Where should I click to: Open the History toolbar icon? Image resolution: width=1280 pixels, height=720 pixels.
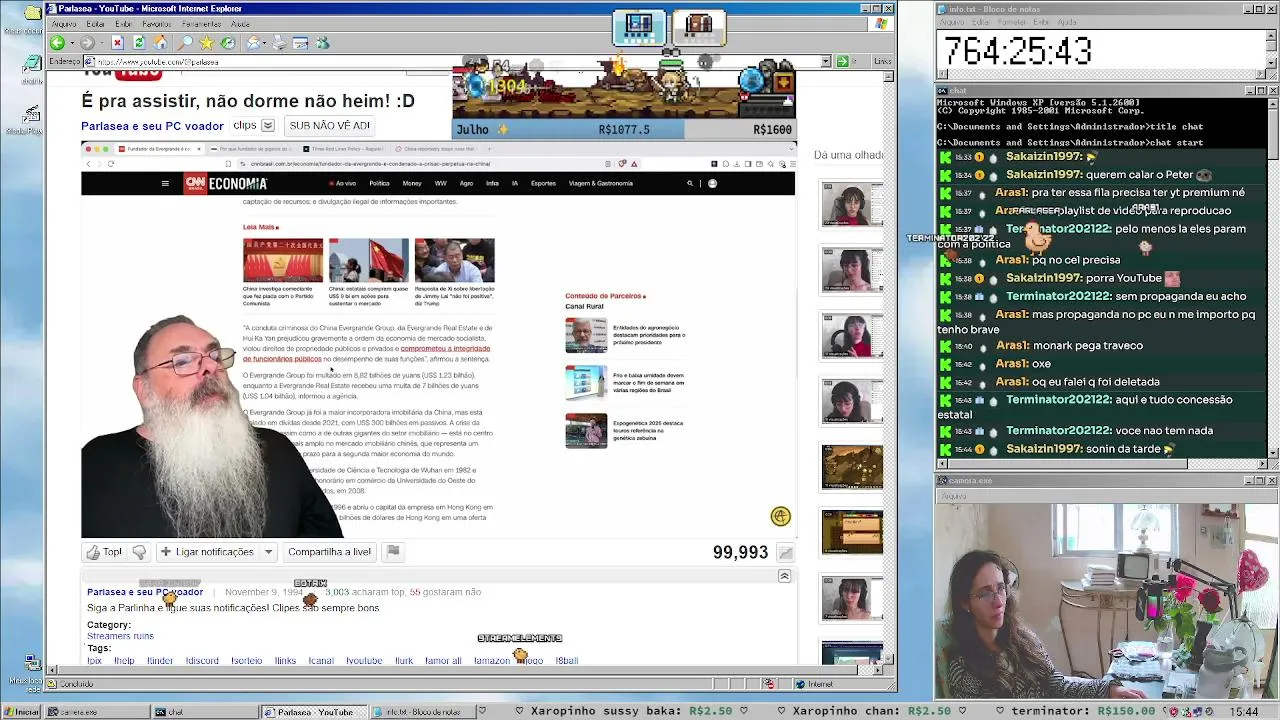228,43
